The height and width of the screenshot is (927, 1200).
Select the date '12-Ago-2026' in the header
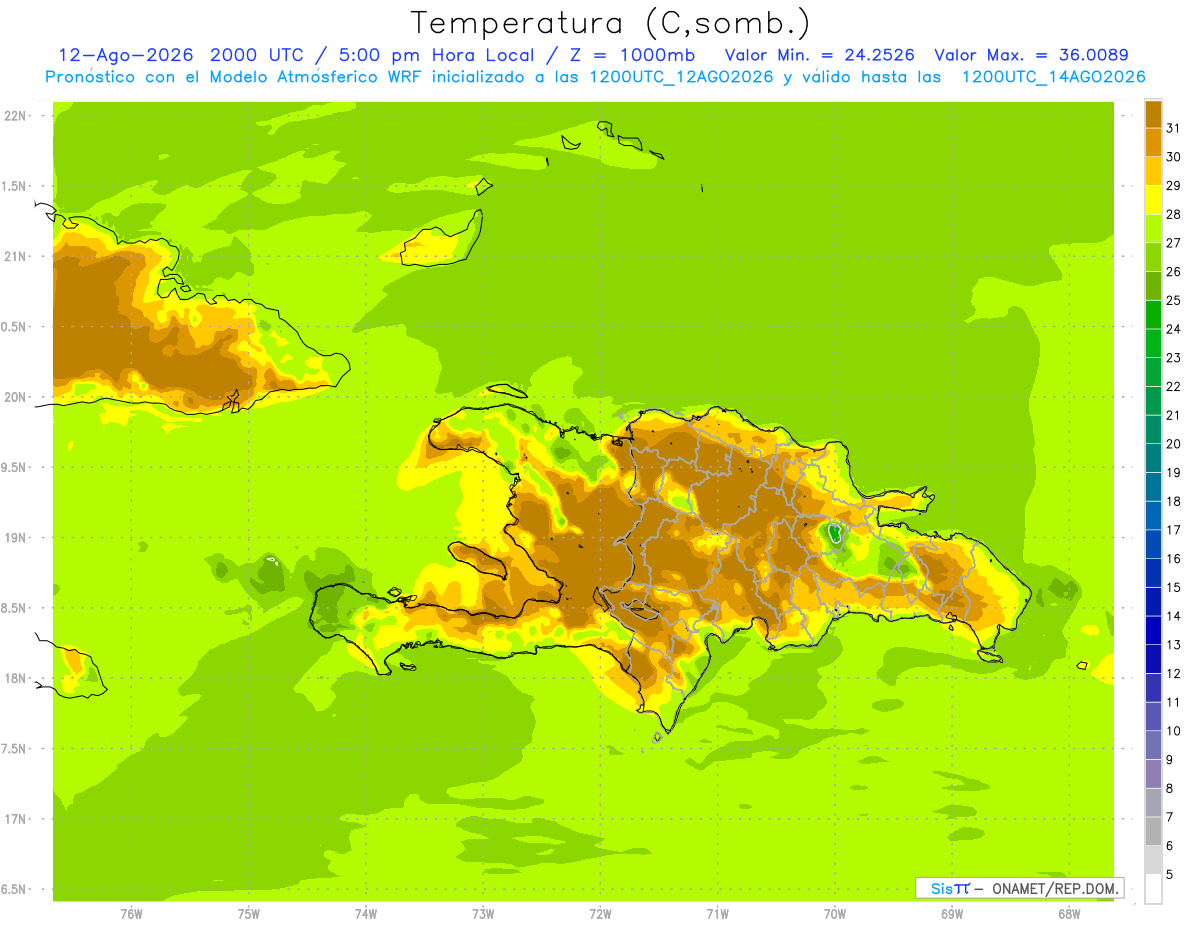(x=126, y=55)
